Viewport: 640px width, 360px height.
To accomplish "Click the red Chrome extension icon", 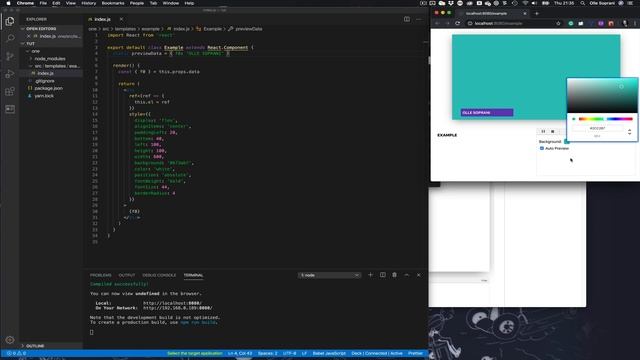I will [x=611, y=23].
